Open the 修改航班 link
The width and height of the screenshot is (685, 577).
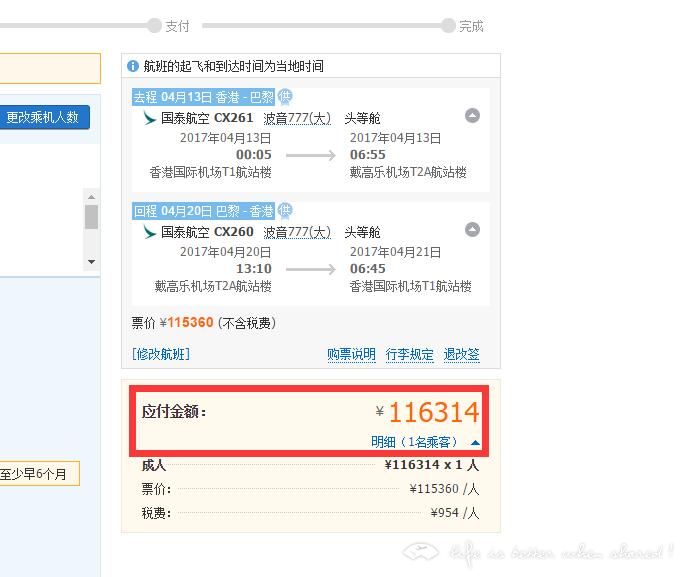coord(161,354)
